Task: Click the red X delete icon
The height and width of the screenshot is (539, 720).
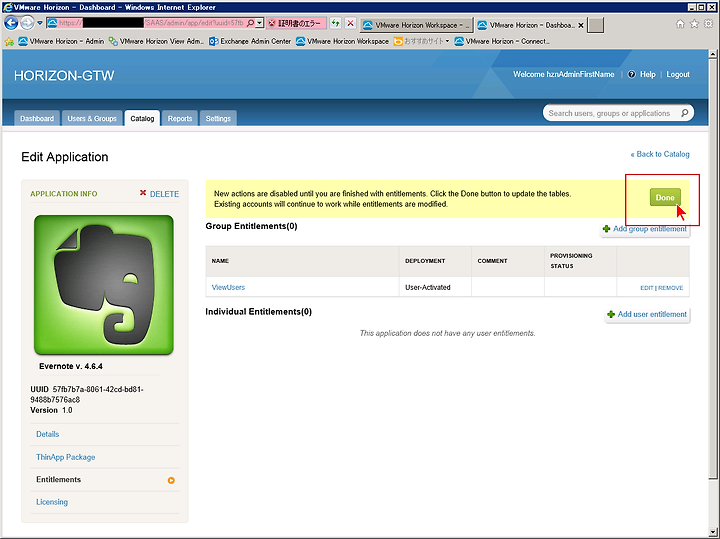Action: (x=143, y=193)
